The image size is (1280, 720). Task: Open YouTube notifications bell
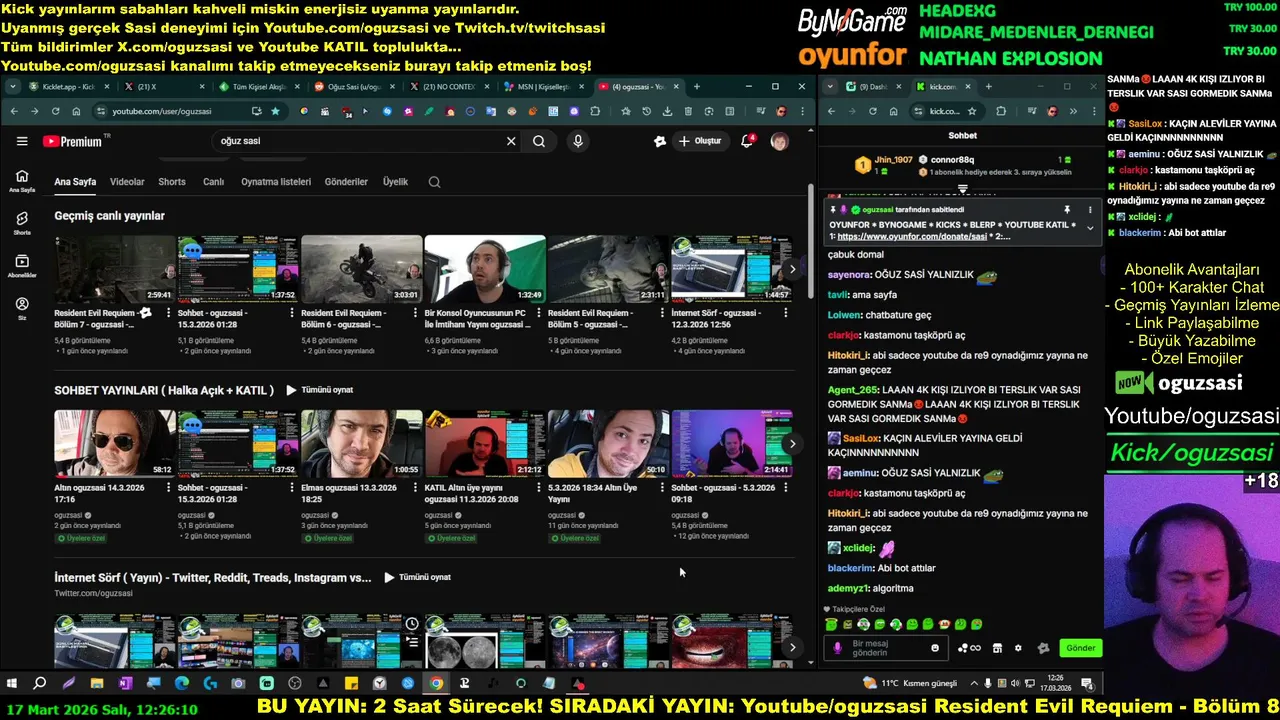747,141
